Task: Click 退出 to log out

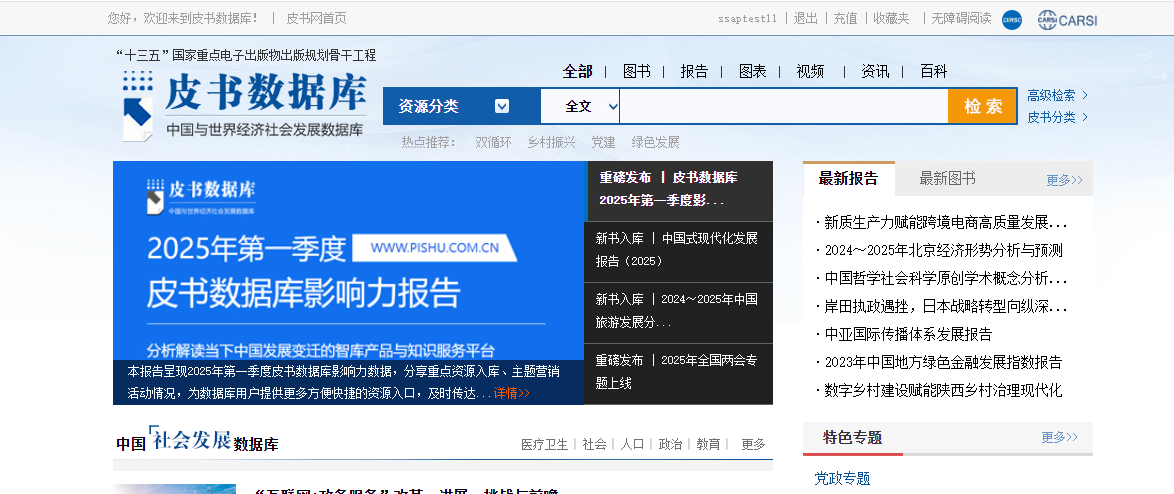Action: (806, 19)
